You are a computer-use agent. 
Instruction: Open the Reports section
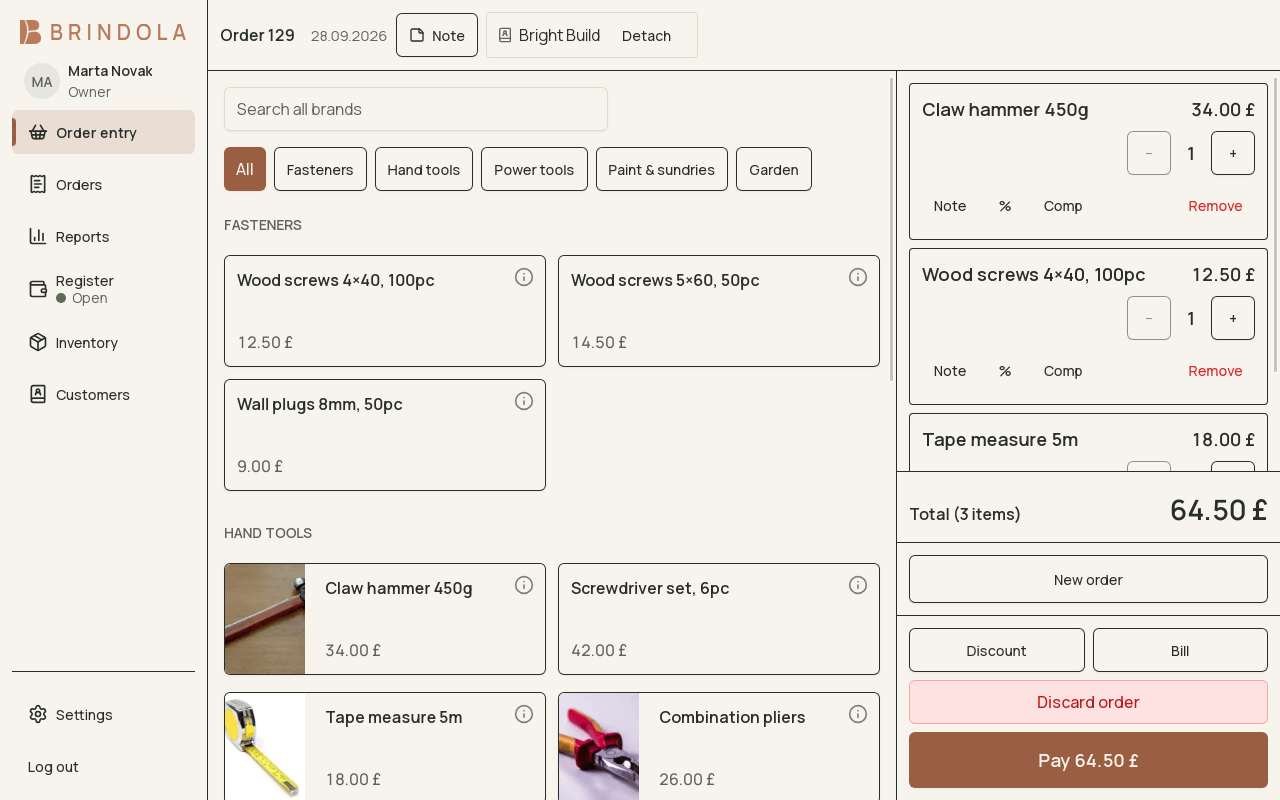pos(103,236)
